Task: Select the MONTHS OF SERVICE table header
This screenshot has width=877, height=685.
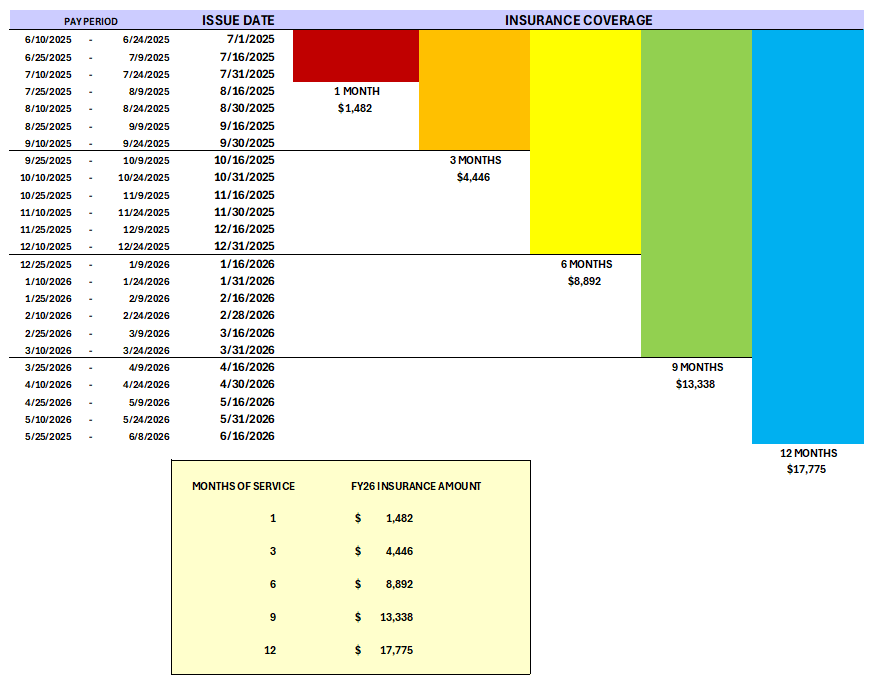Action: tap(244, 485)
